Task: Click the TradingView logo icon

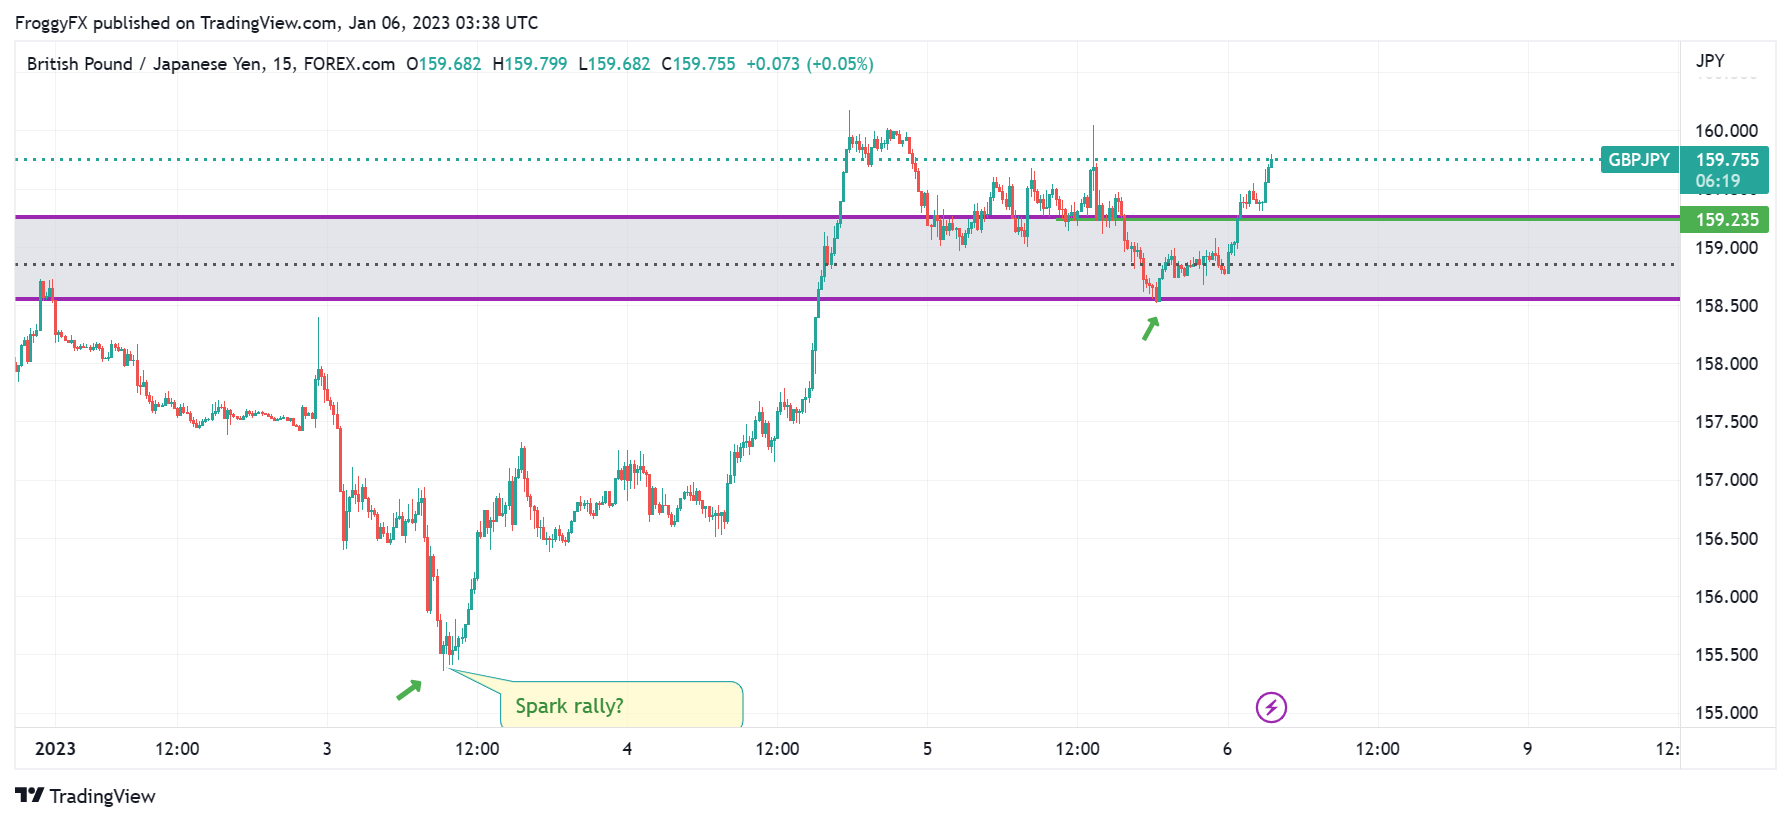Action: [x=30, y=795]
